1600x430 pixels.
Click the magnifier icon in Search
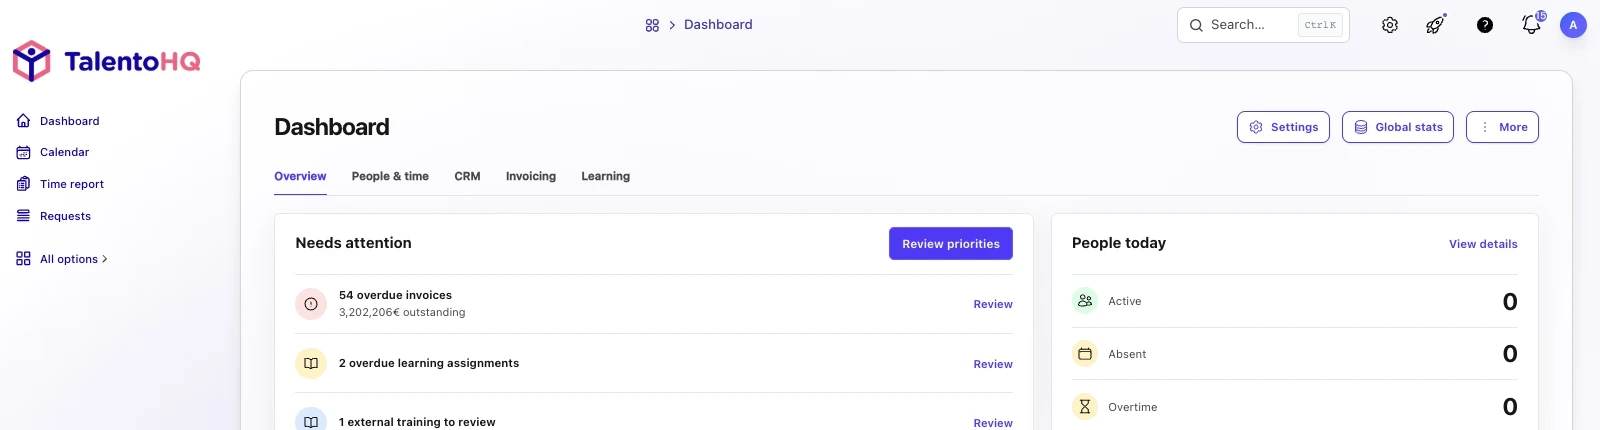coord(1196,25)
